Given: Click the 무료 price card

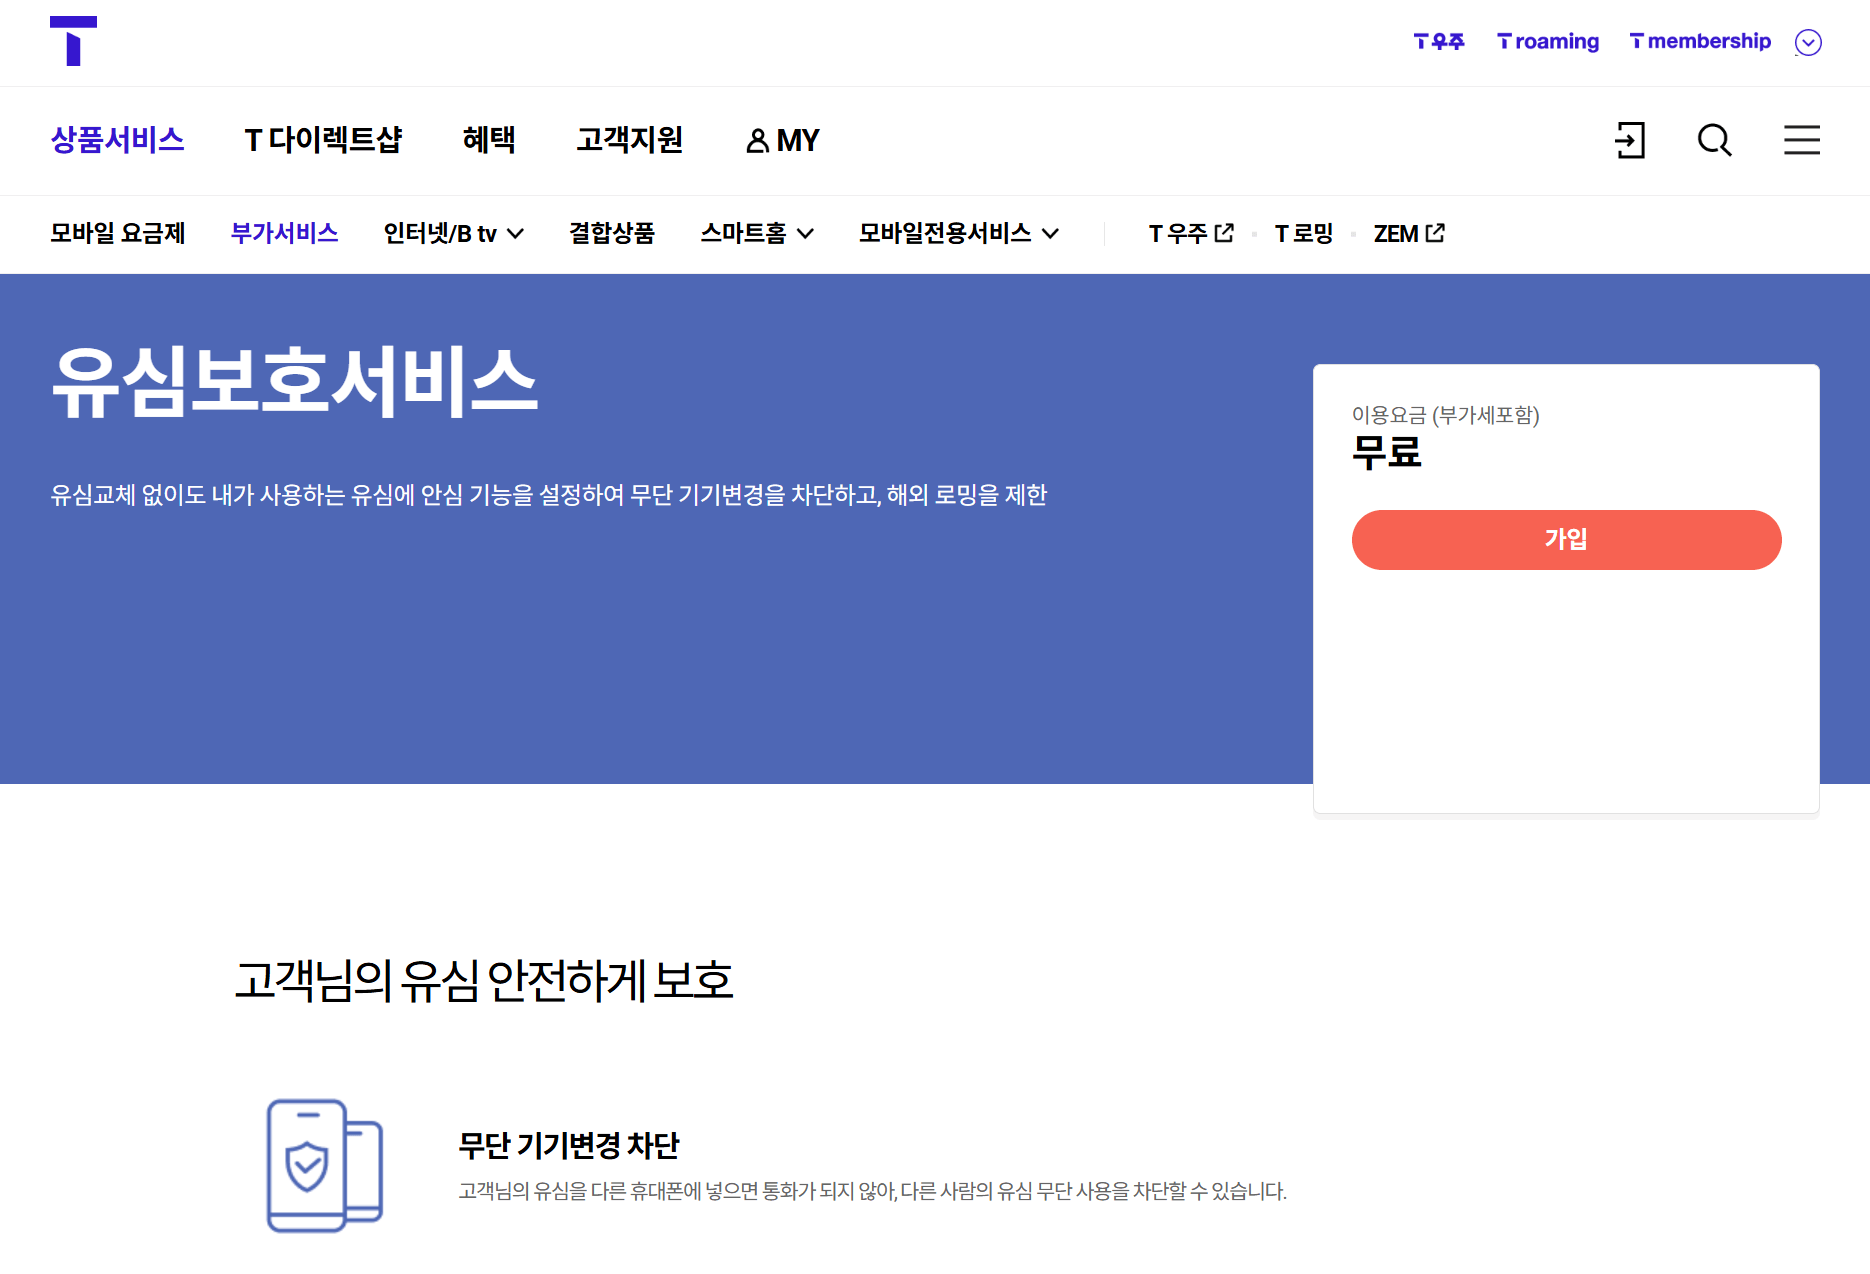Looking at the screenshot, I should (x=1388, y=453).
